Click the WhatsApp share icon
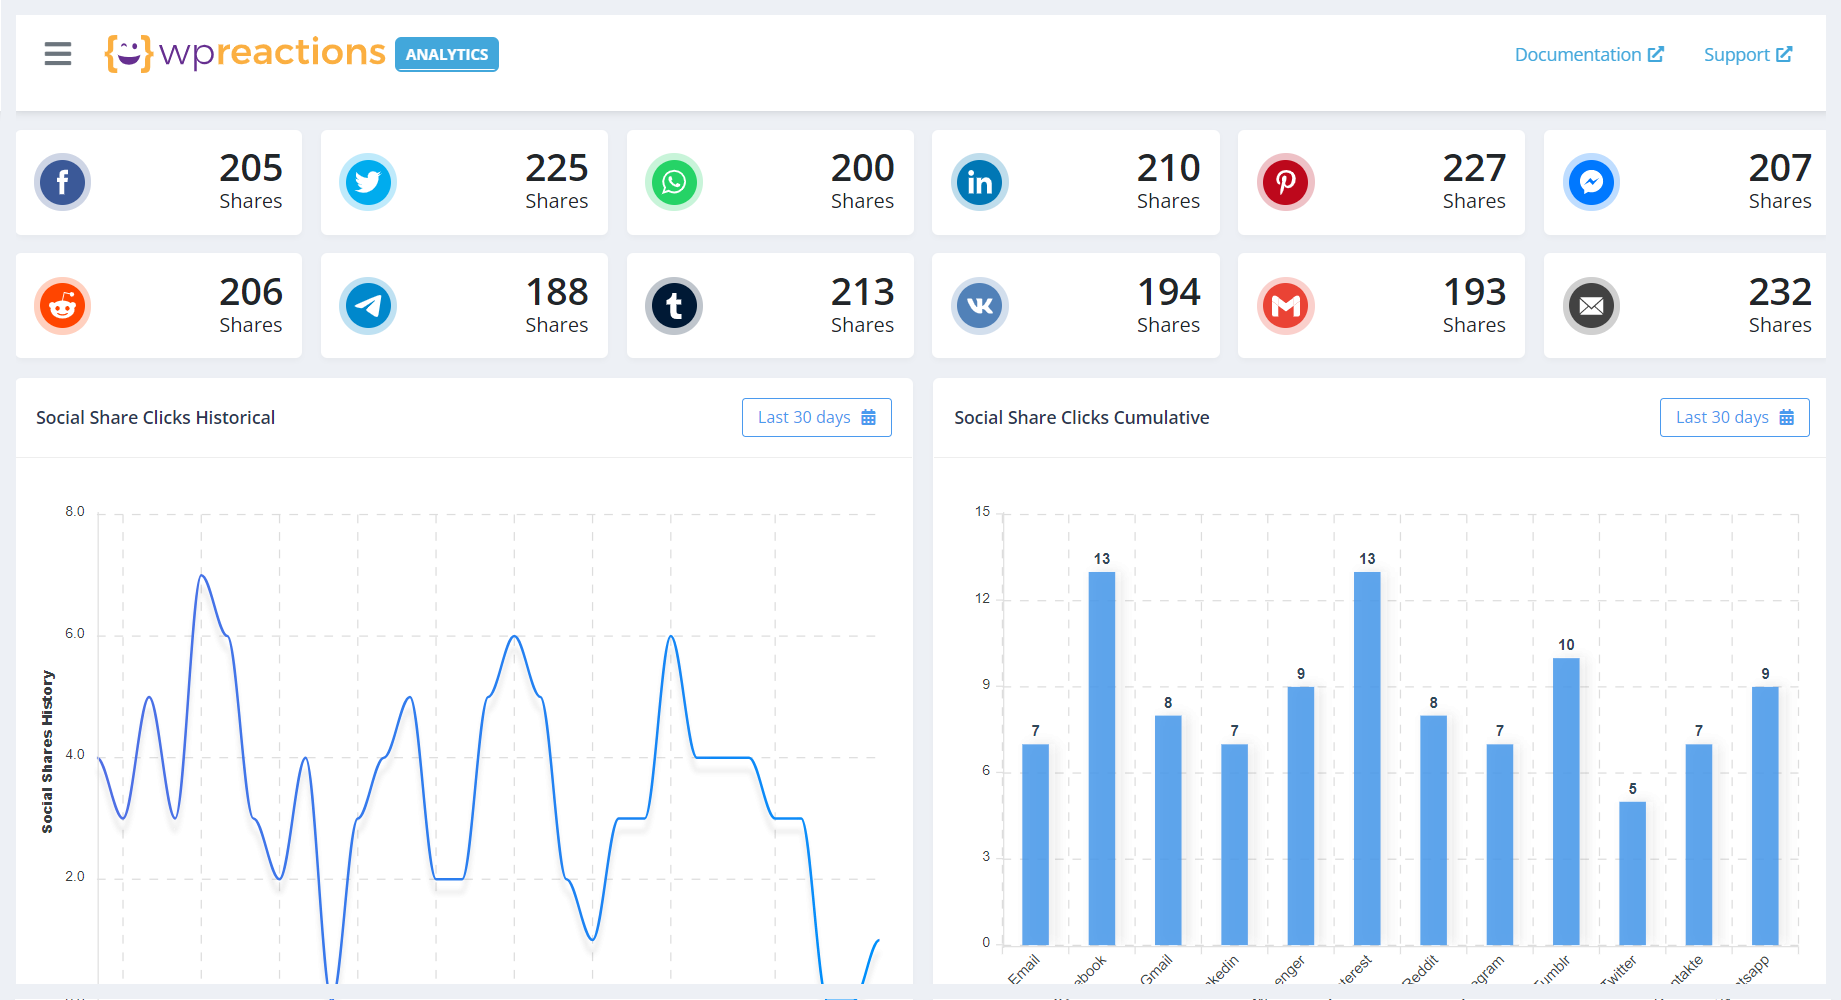 coord(674,182)
